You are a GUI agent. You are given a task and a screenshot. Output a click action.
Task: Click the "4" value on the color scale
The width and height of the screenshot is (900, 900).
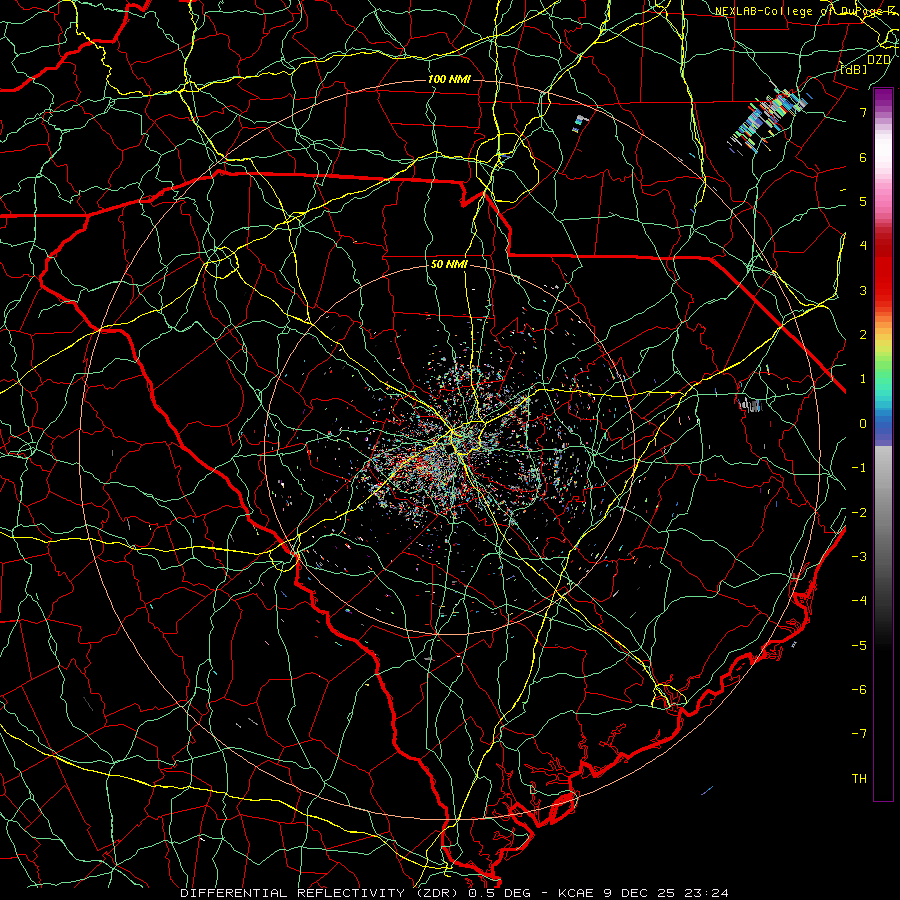pos(863,246)
